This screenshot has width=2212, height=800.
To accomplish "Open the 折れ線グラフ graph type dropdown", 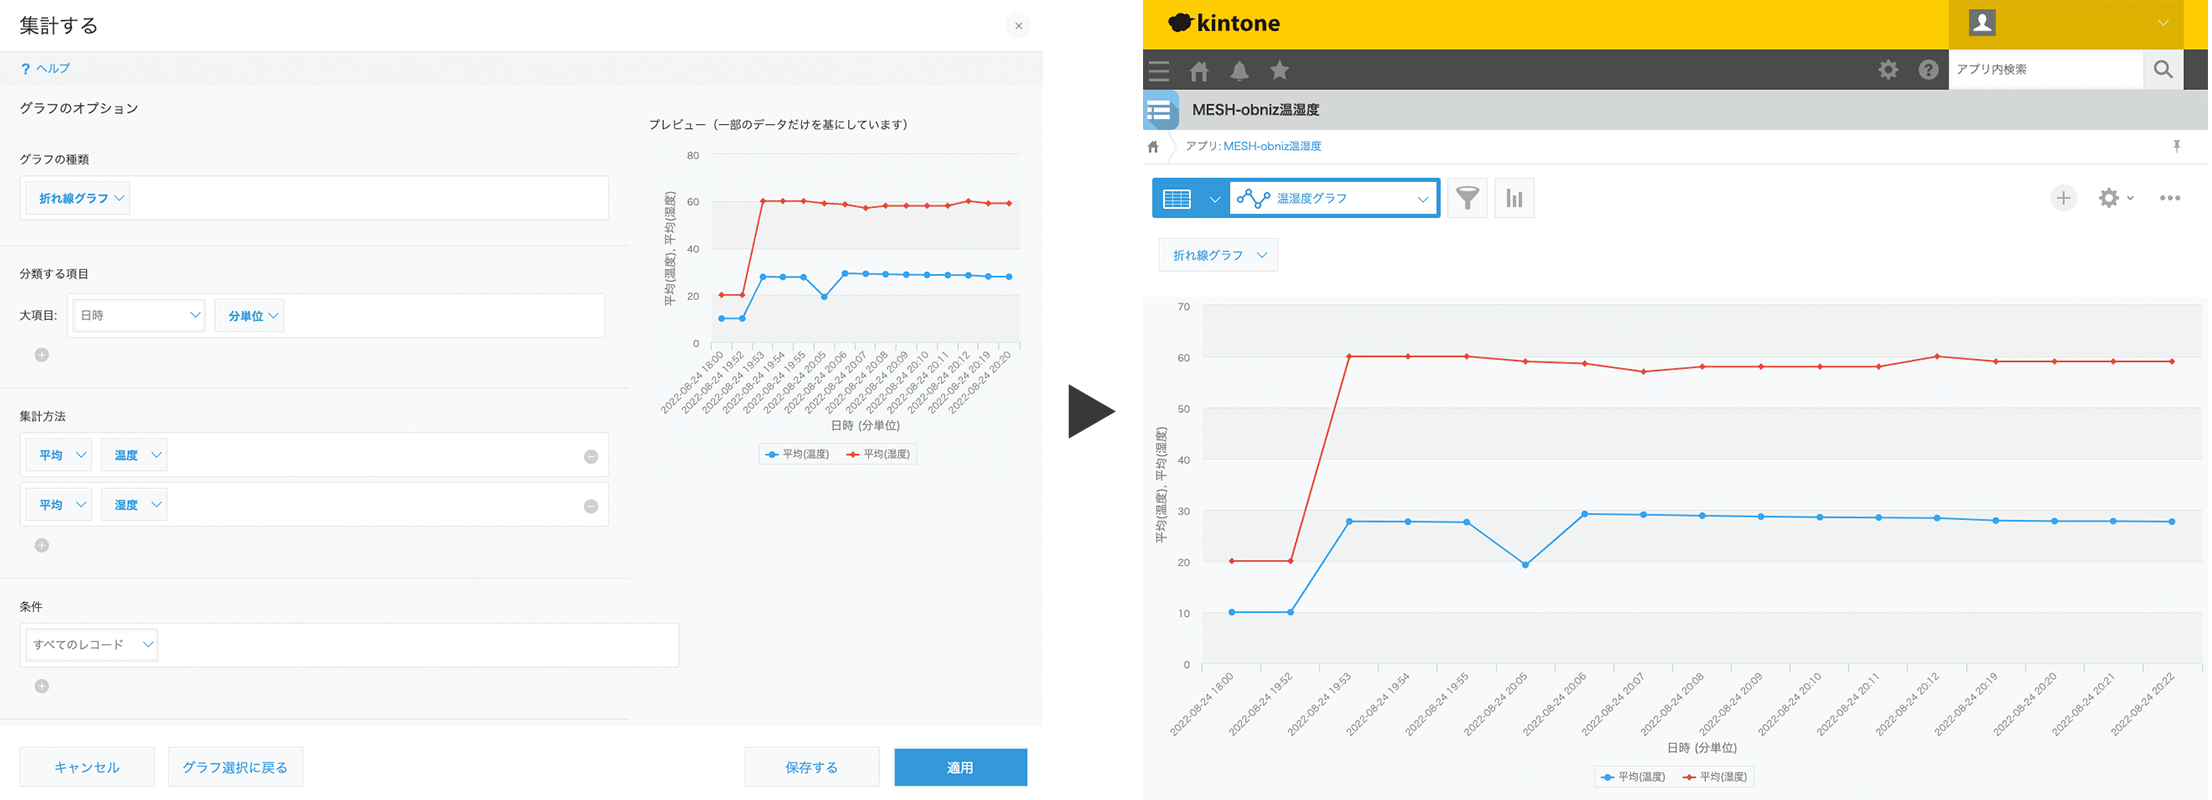I will coord(82,198).
